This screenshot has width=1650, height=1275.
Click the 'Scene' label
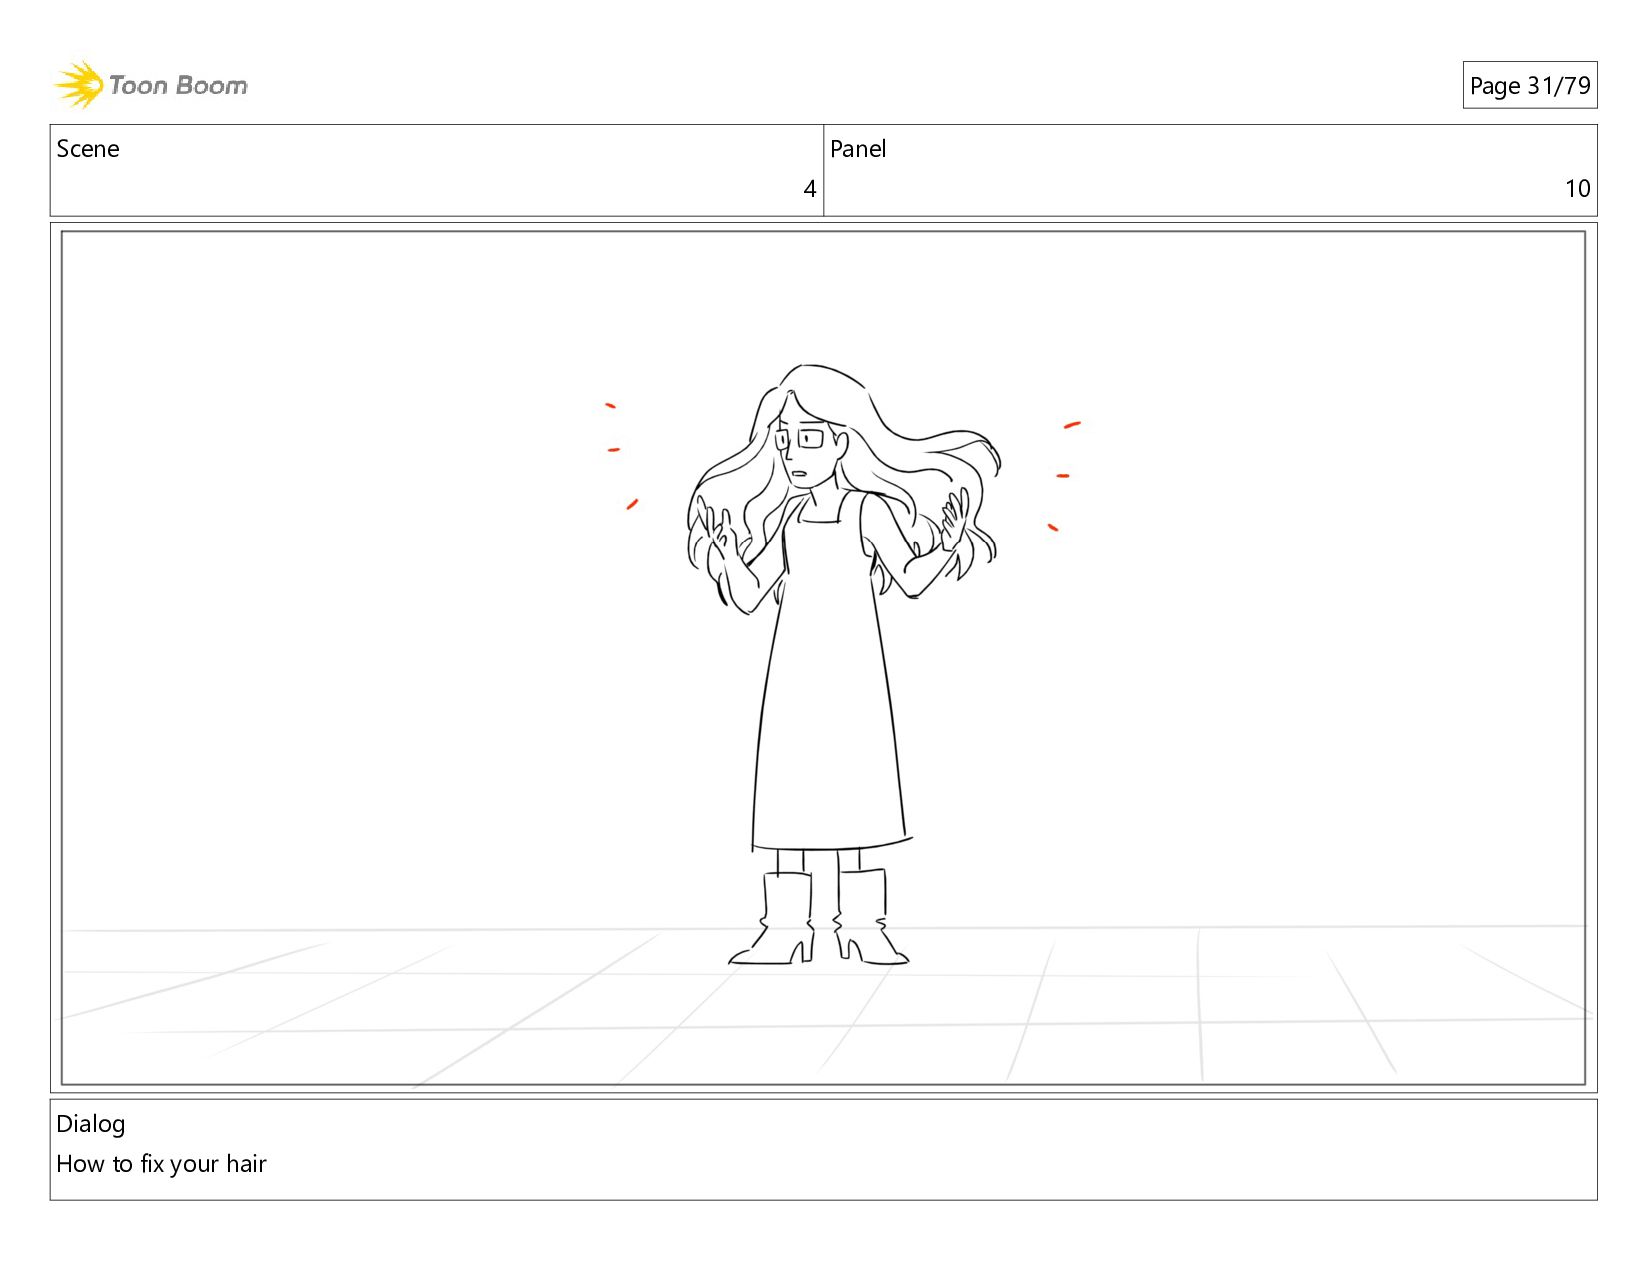[88, 149]
